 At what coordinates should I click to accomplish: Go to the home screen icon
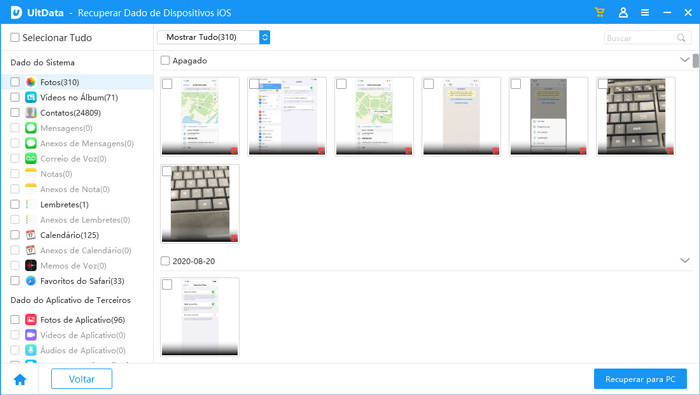pyautogui.click(x=20, y=379)
